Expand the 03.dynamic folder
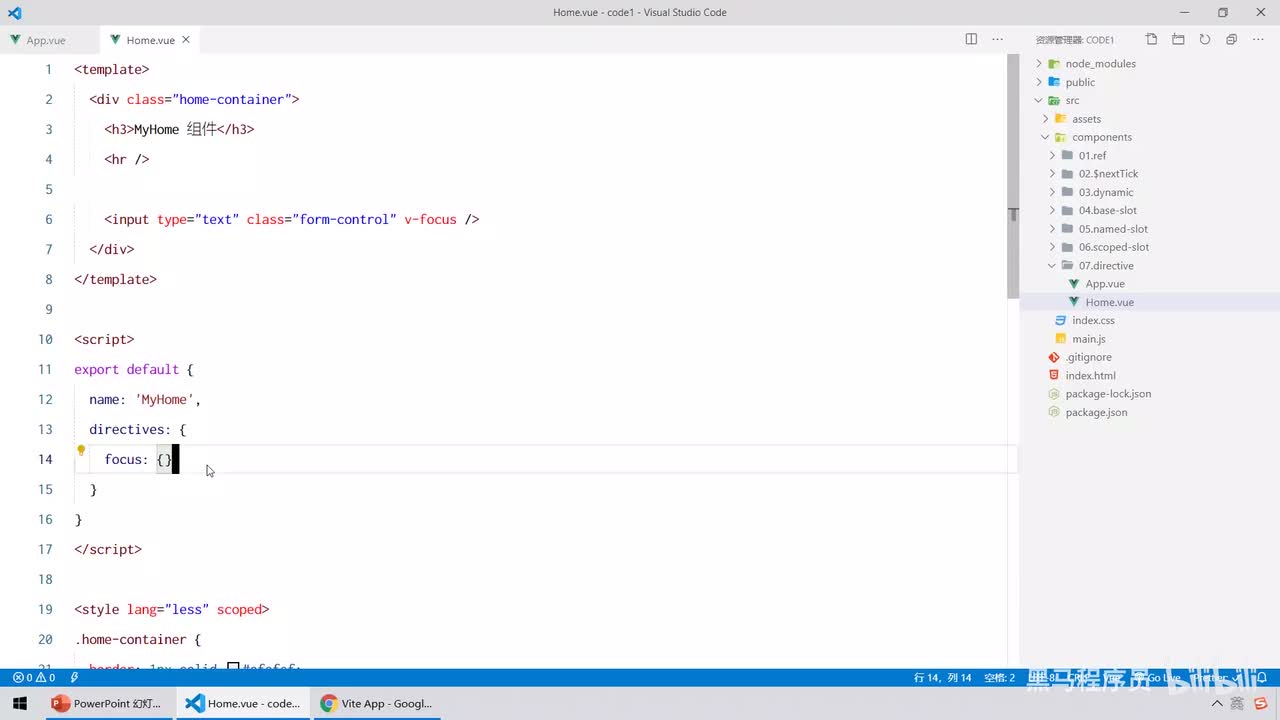 (x=1105, y=192)
